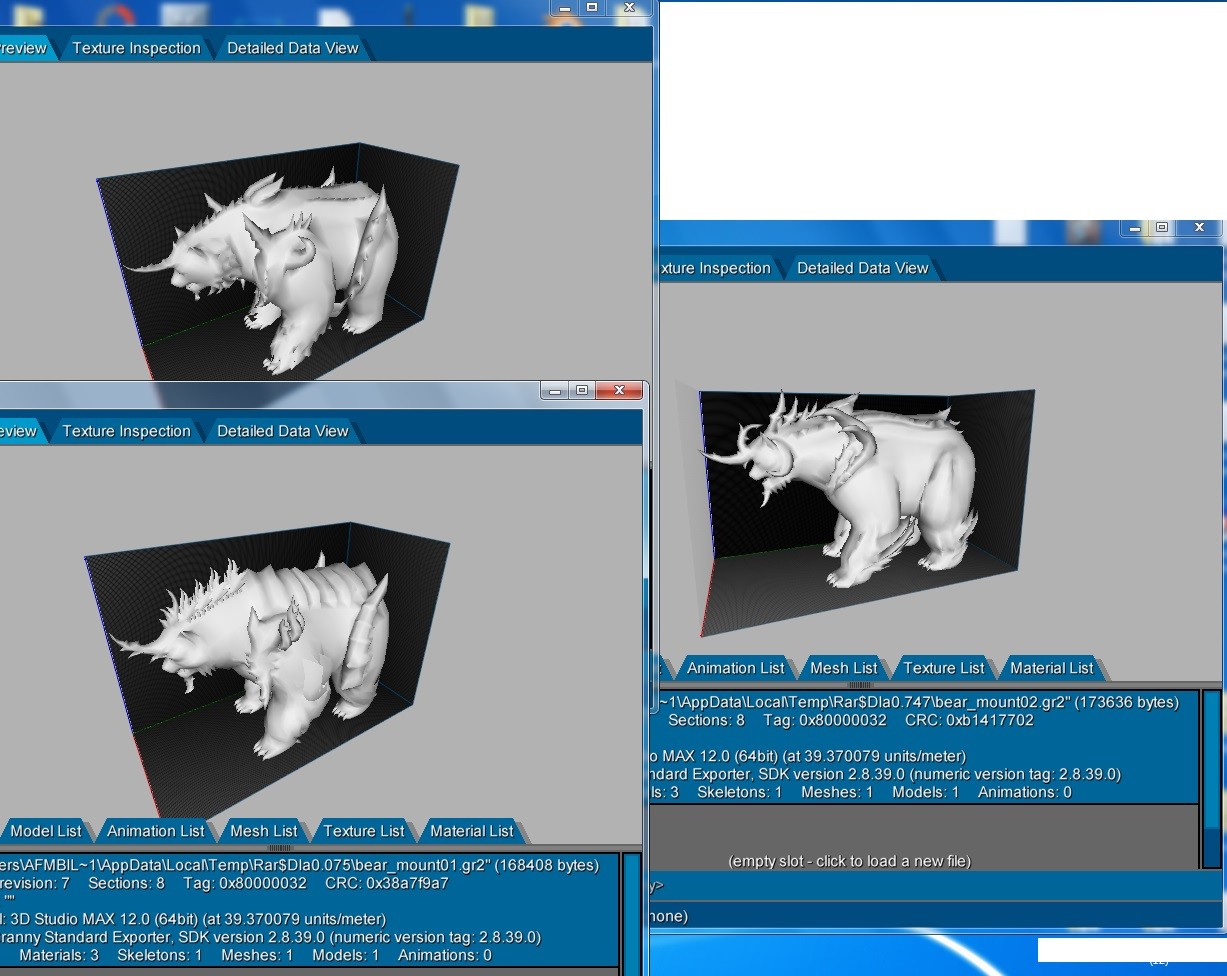Image resolution: width=1227 pixels, height=976 pixels.
Task: Minimize the topmost left viewer window
Action: pyautogui.click(x=564, y=7)
